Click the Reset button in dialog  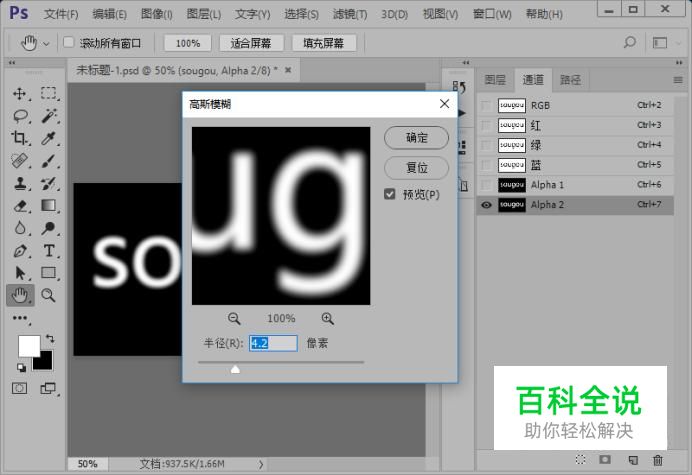coord(416,168)
